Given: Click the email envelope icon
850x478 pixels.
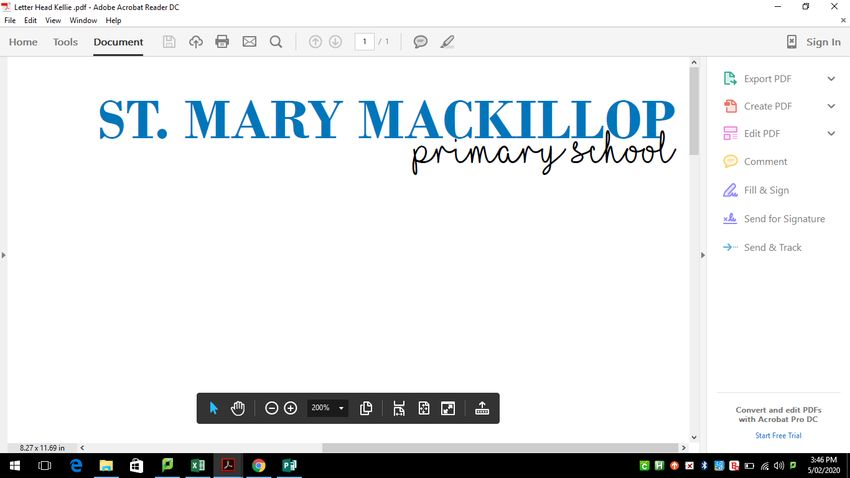Looking at the screenshot, I should [x=249, y=42].
